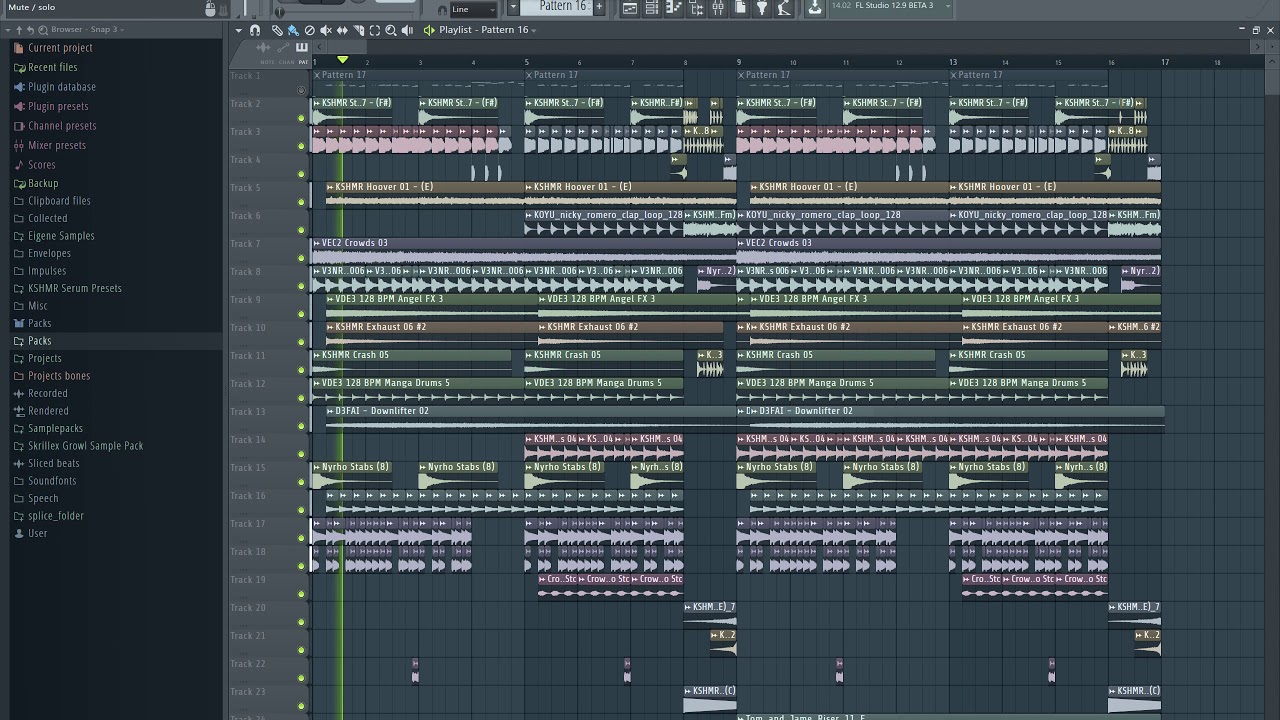This screenshot has width=1280, height=720.
Task: Select the Mute tool in Playlist toolbar
Action: [x=326, y=30]
